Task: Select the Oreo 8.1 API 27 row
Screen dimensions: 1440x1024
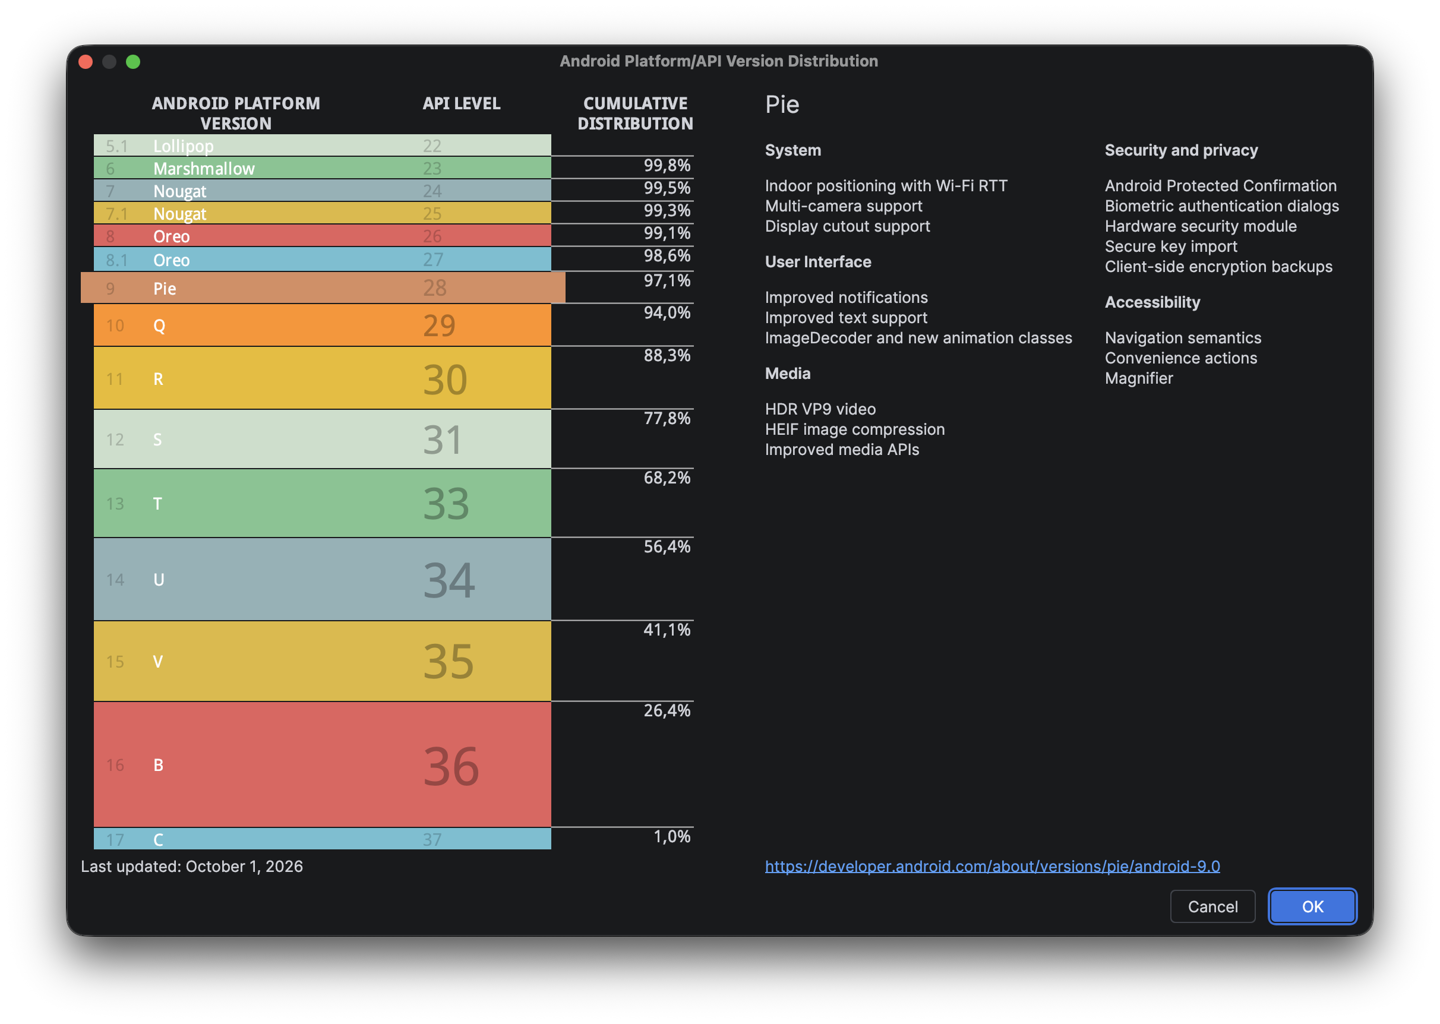Action: [x=322, y=259]
